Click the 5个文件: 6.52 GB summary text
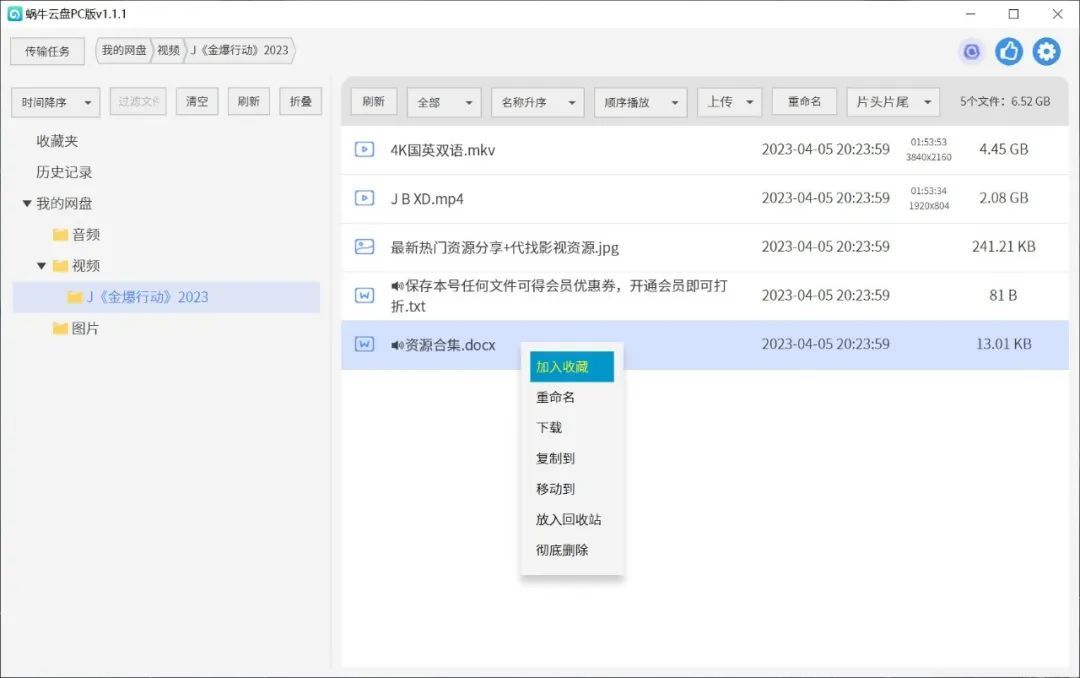1080x678 pixels. coord(1005,101)
